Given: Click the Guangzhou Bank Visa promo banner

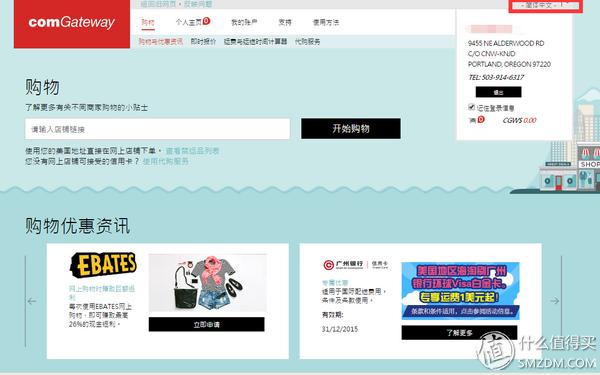Looking at the screenshot, I should click(x=460, y=291).
